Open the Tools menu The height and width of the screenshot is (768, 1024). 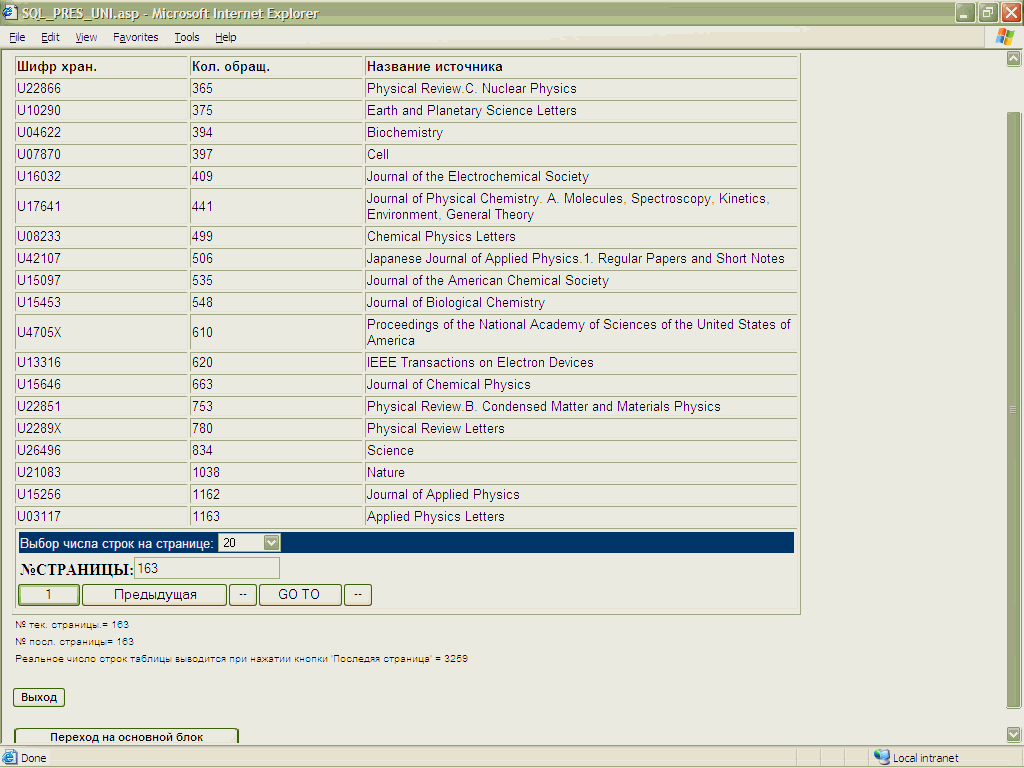pos(186,37)
